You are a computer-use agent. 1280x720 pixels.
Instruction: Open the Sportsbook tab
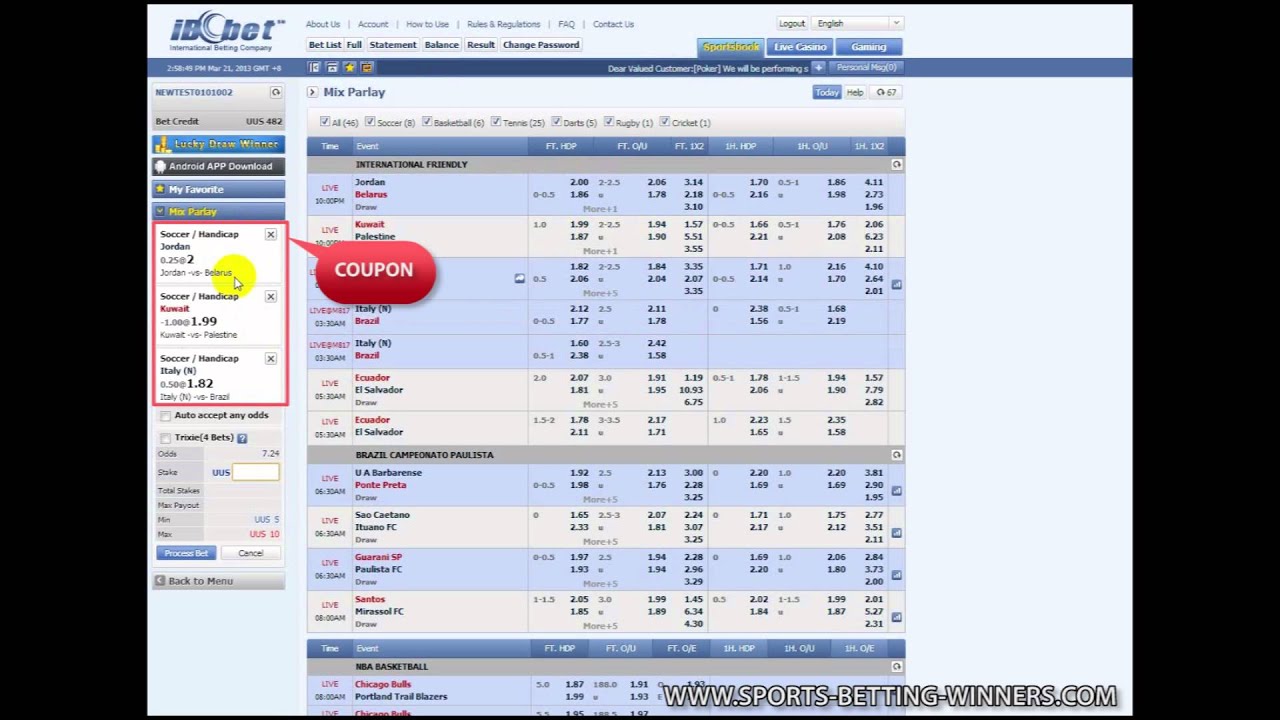pos(731,47)
